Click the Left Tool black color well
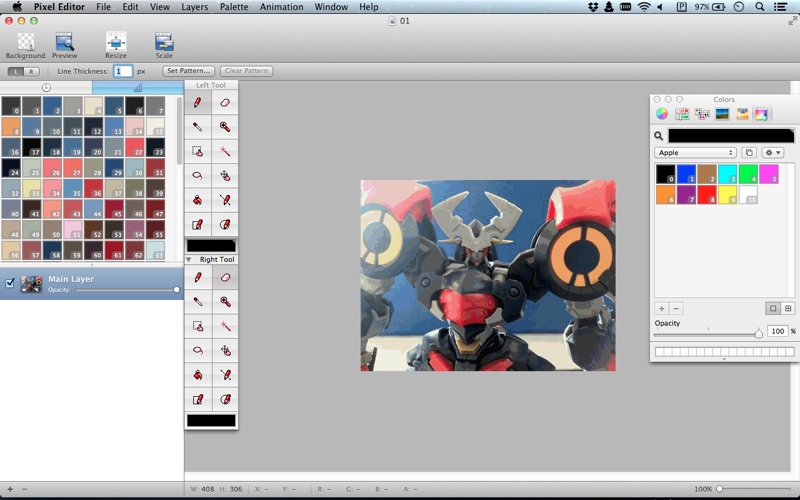This screenshot has width=800, height=500. 211,246
